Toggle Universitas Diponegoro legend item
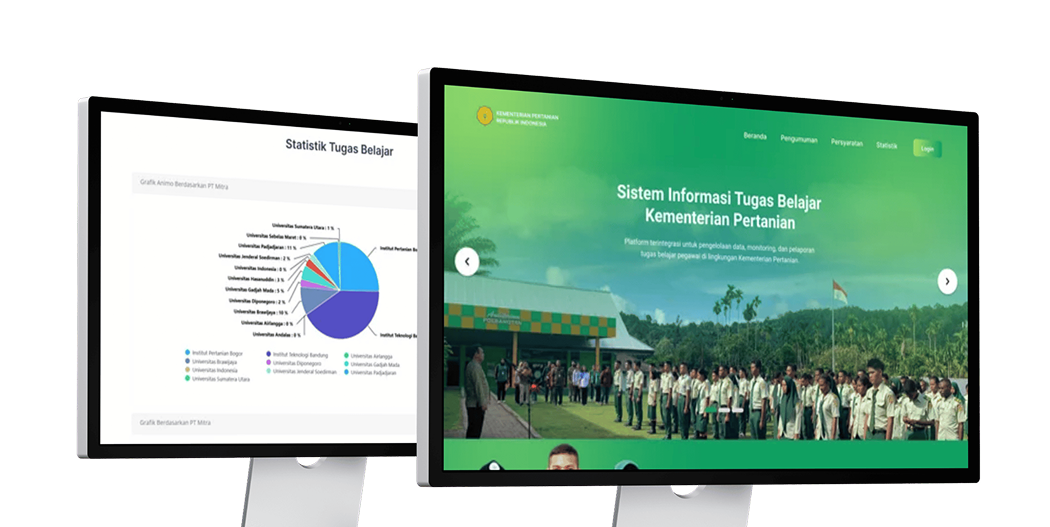Viewport: 1050px width, 527px height. [x=294, y=363]
